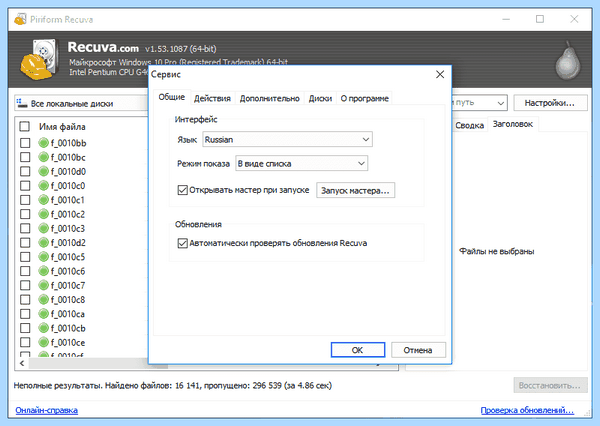This screenshot has height=426, width=600.
Task: Check the box for file f_0010d0
Action: [x=25, y=171]
